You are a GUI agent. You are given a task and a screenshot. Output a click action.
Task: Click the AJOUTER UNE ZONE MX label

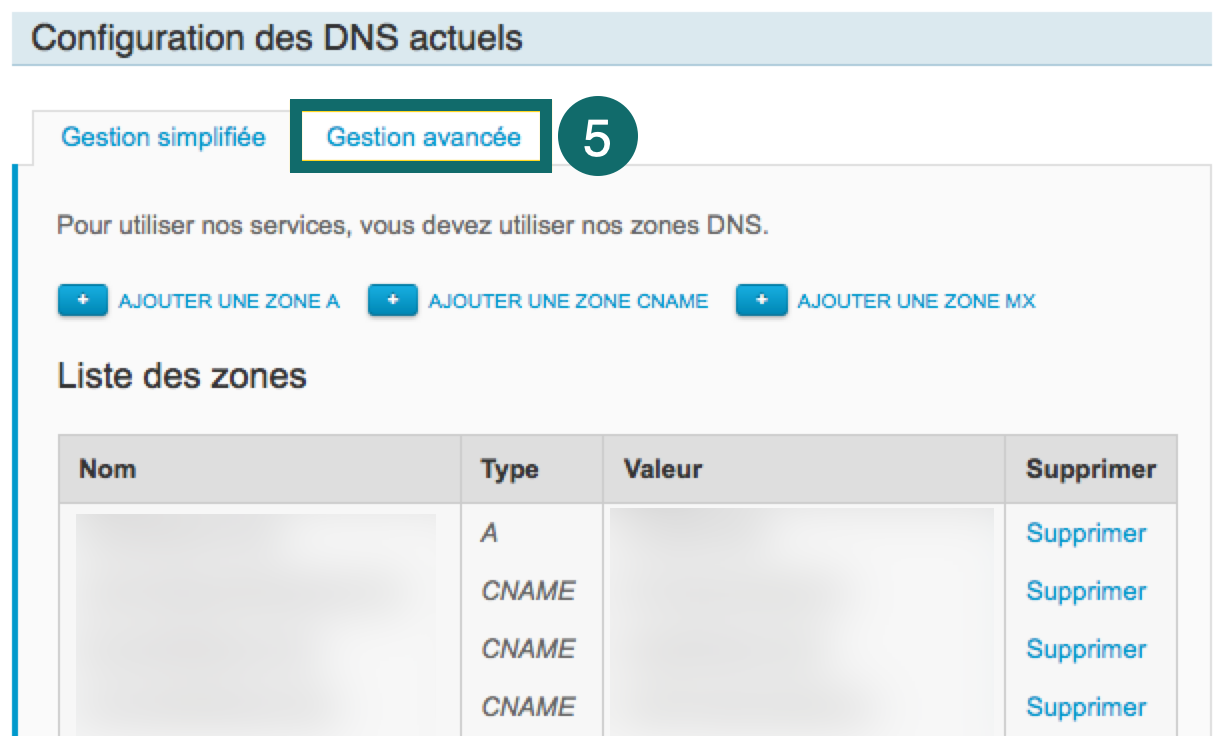pos(916,301)
